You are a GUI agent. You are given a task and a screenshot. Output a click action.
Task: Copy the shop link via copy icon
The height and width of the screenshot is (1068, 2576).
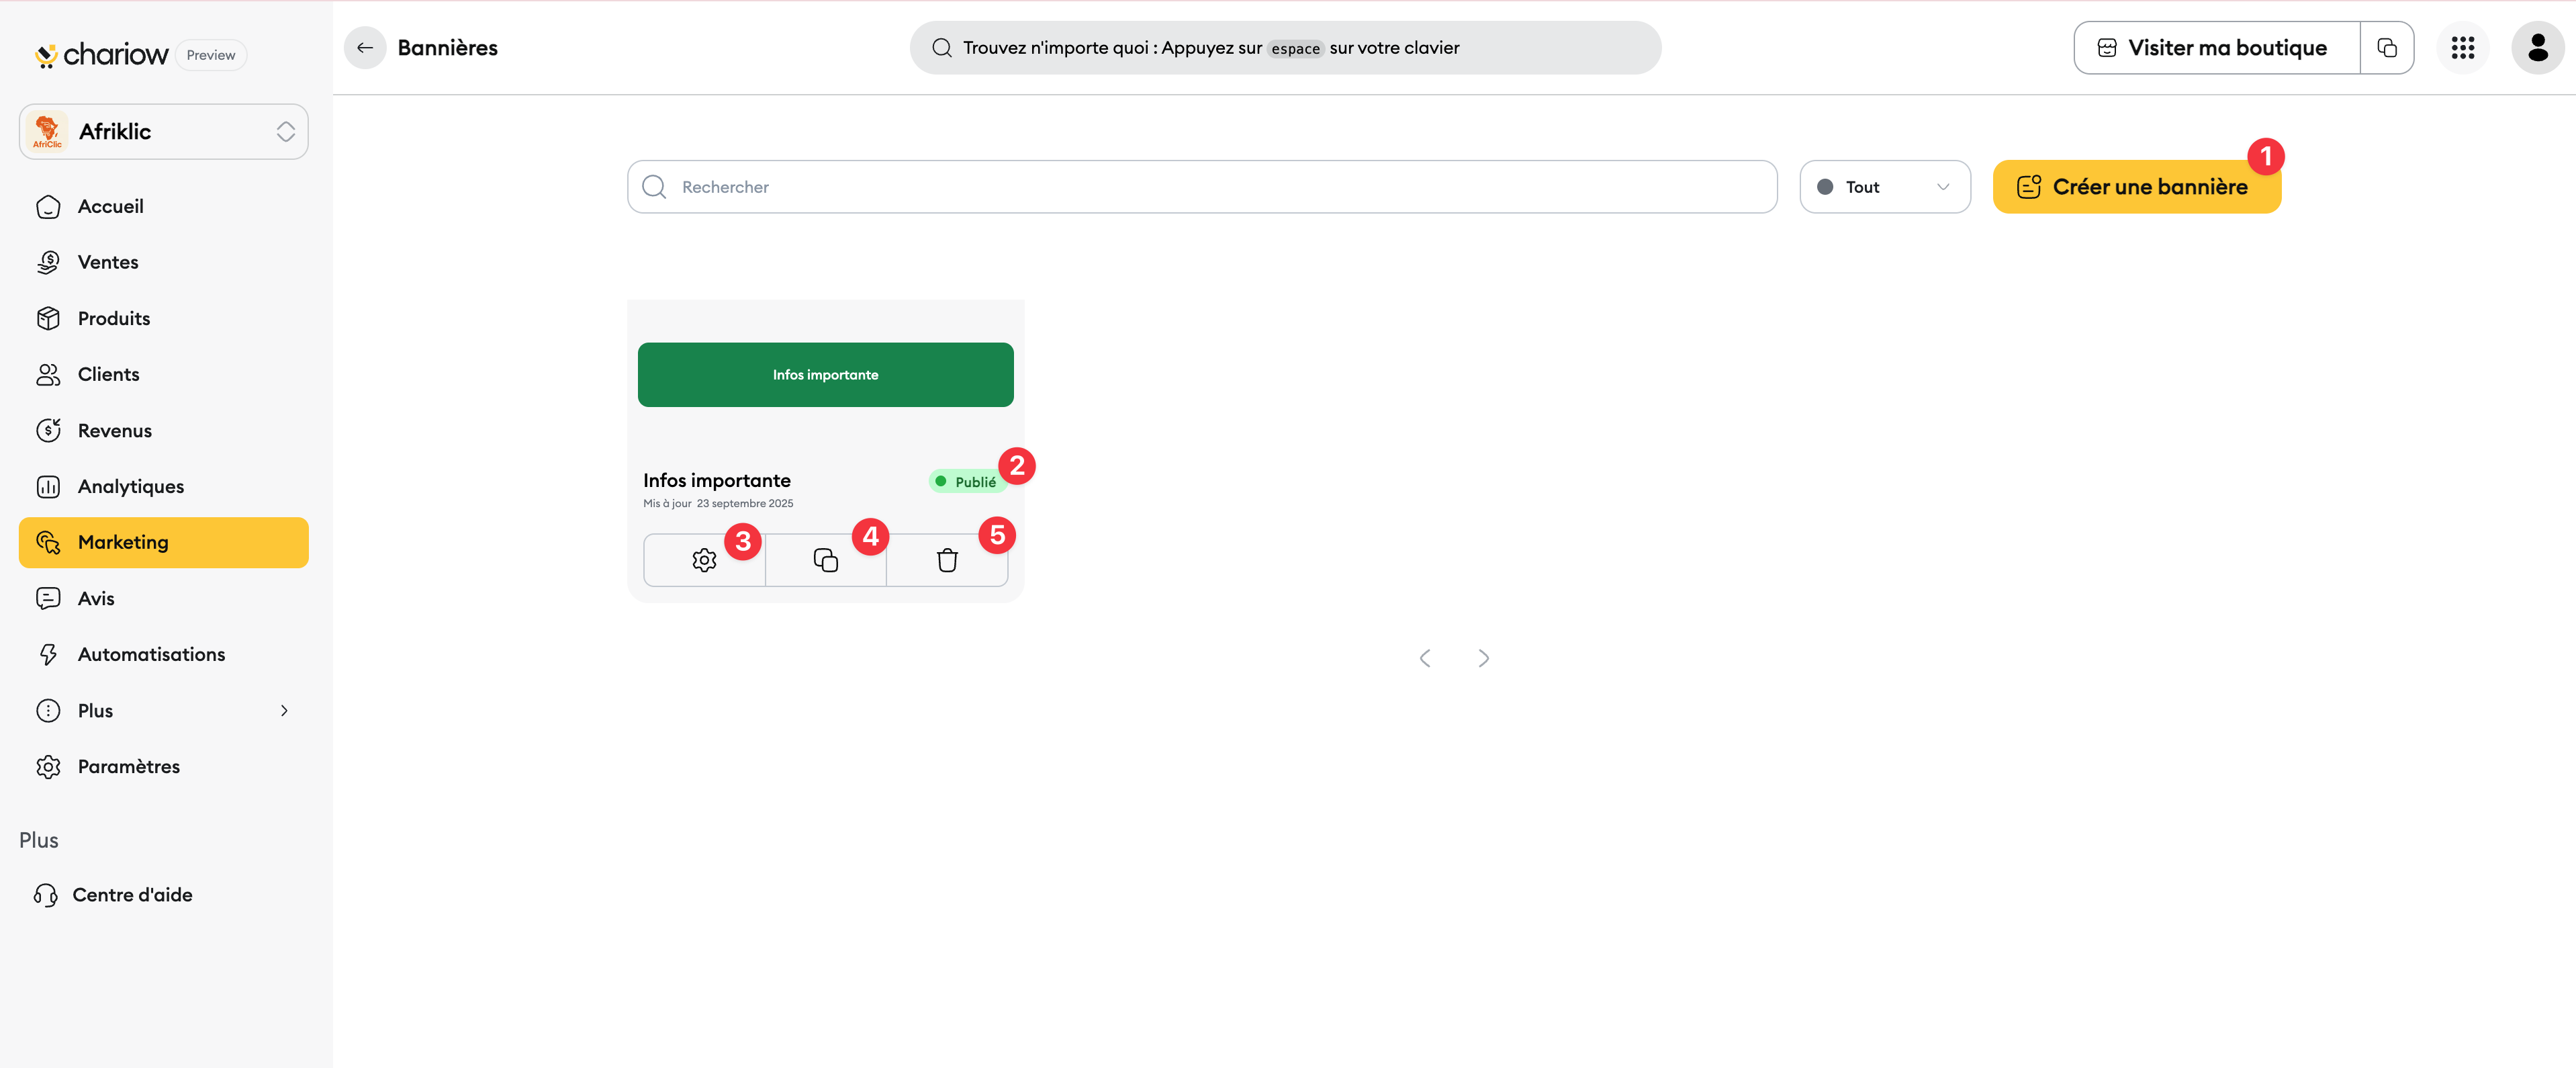tap(2387, 48)
